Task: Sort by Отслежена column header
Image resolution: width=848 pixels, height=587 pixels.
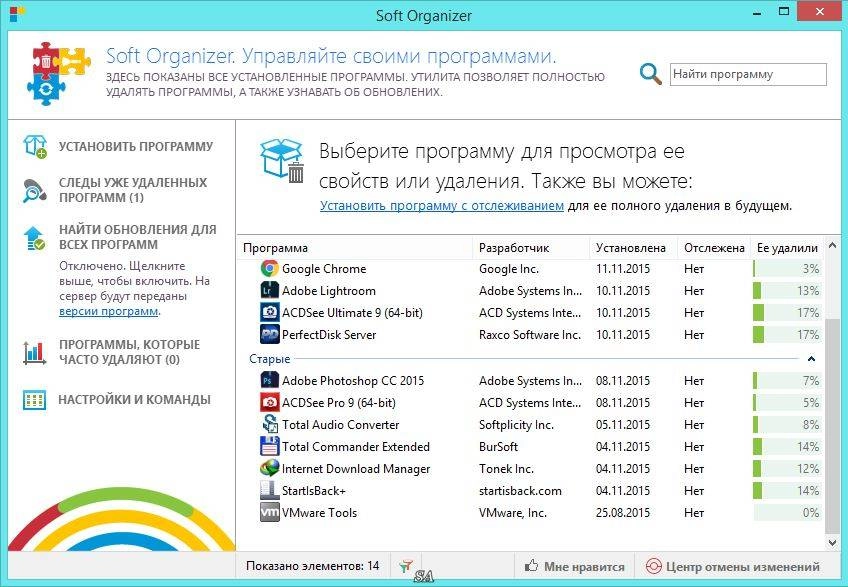Action: [714, 248]
